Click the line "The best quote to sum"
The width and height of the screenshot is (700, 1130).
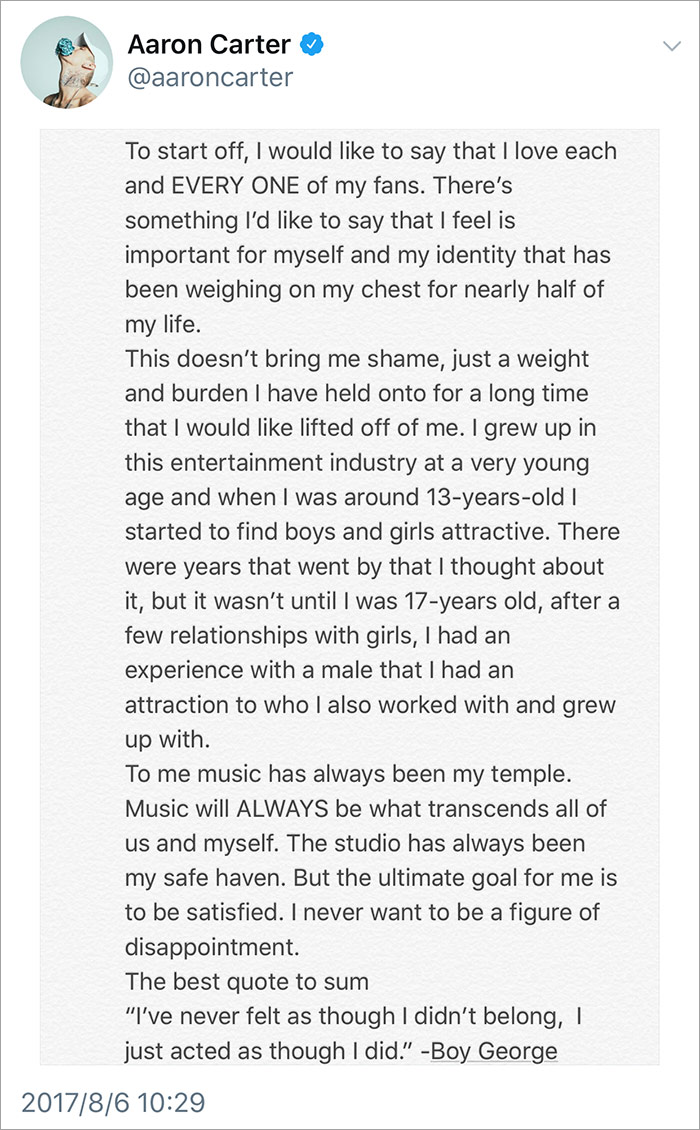[x=247, y=982]
